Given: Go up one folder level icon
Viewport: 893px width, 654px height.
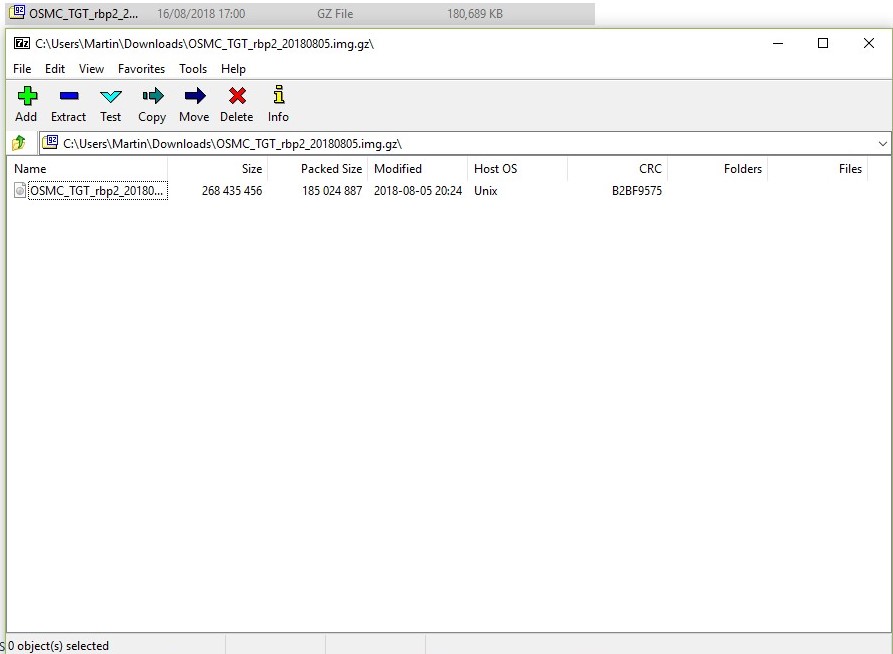Looking at the screenshot, I should [19, 142].
